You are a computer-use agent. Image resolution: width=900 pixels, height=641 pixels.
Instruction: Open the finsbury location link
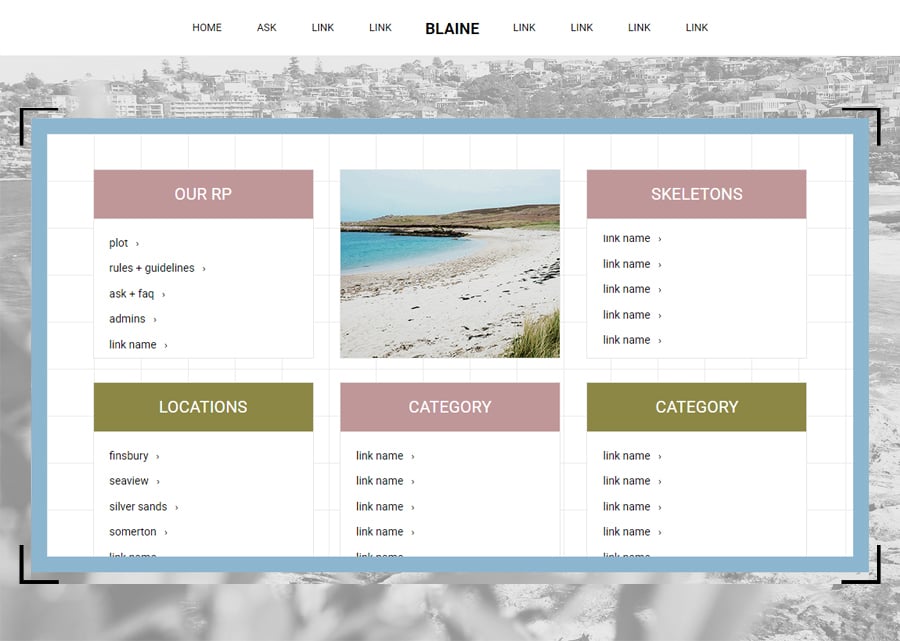129,456
